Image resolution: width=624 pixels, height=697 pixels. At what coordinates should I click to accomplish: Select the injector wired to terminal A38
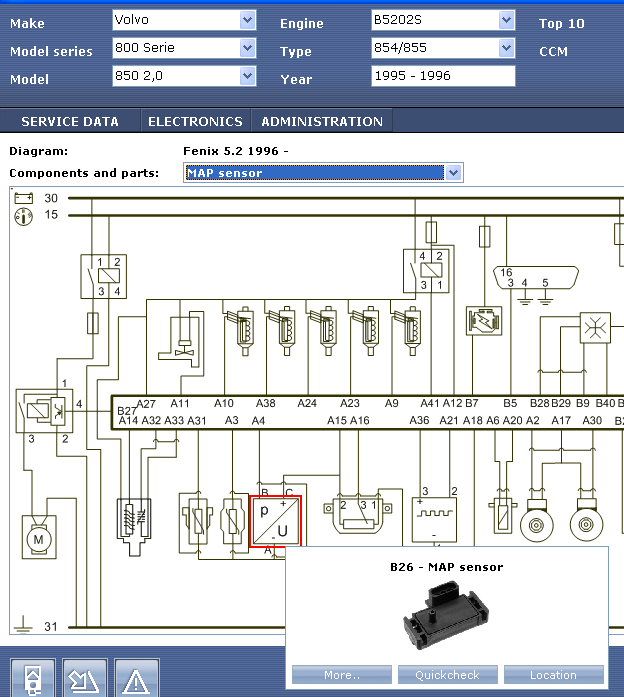pos(283,330)
